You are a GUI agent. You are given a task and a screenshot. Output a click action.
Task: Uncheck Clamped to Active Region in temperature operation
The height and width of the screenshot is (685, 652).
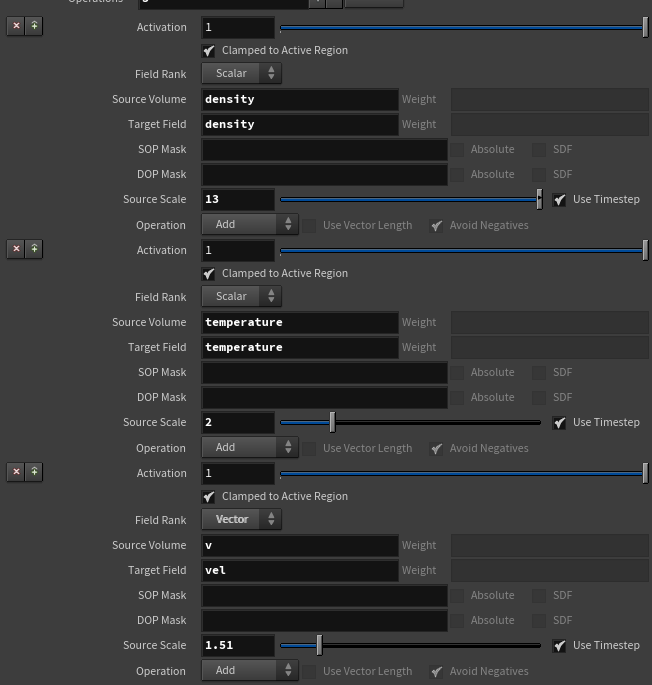click(209, 274)
